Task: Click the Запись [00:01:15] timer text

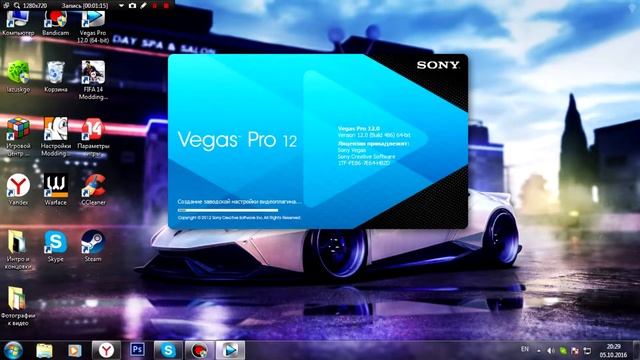Action: (x=84, y=6)
